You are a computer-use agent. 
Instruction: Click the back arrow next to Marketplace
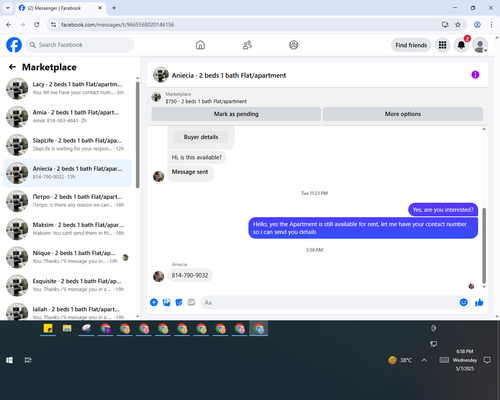click(x=12, y=67)
